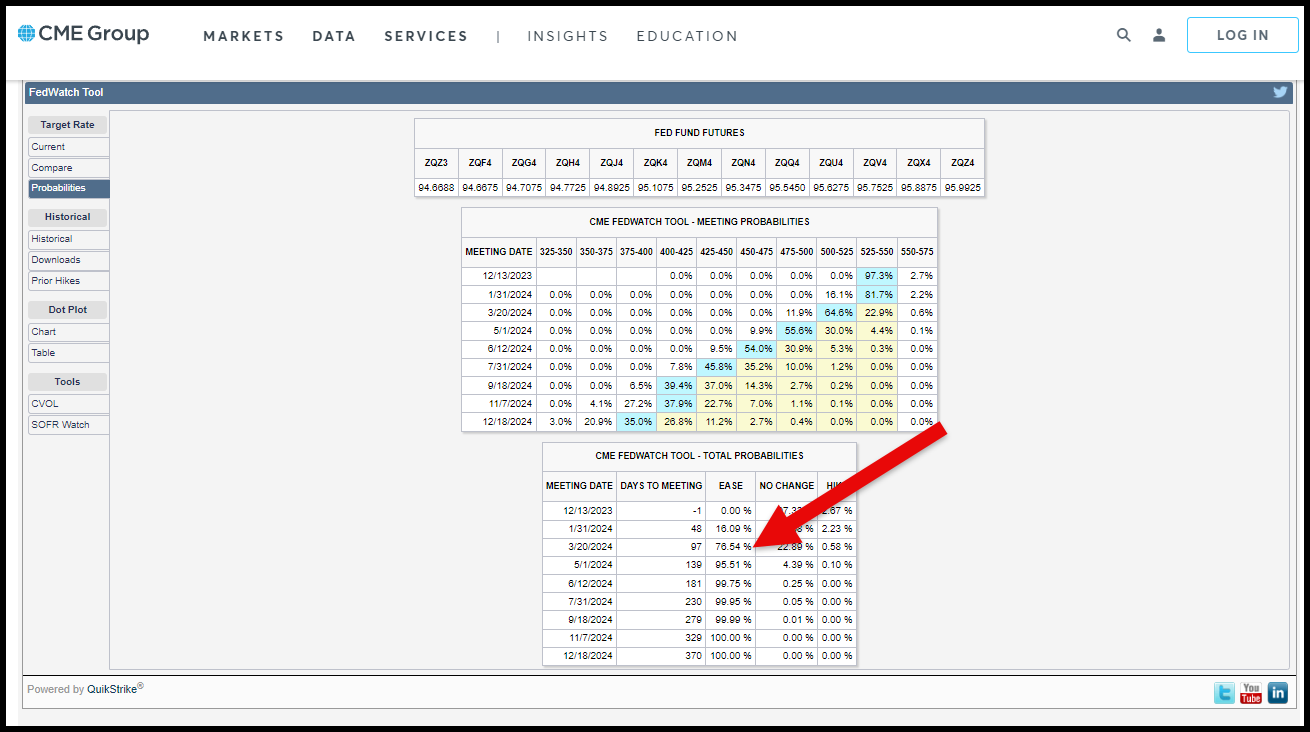
Task: Click the 76.54 % ease probability
Action: [733, 547]
